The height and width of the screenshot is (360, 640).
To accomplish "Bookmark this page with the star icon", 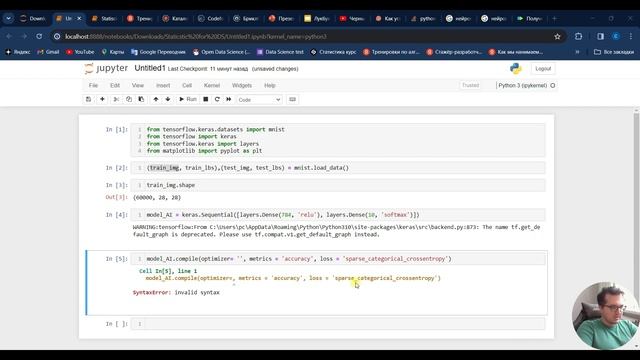I will tap(557, 36).
